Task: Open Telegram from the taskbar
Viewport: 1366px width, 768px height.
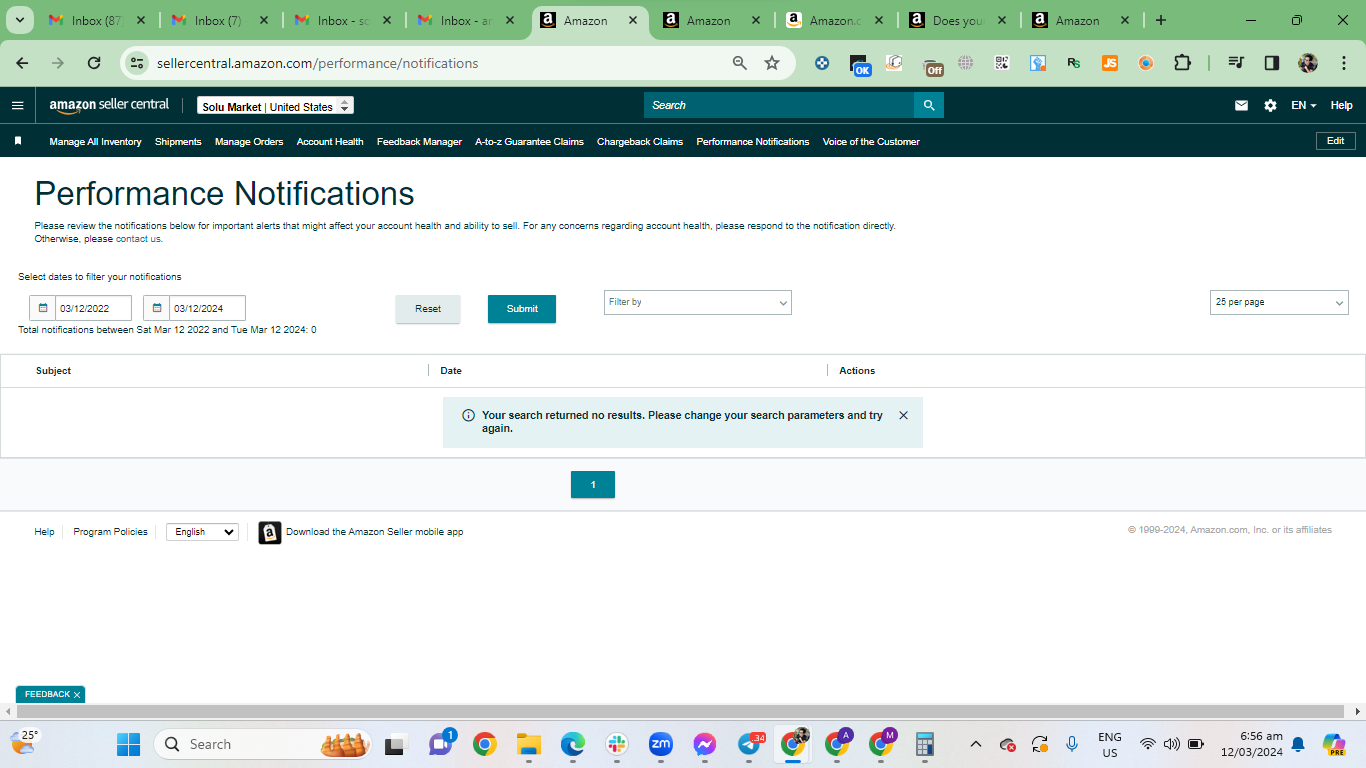Action: coord(750,744)
